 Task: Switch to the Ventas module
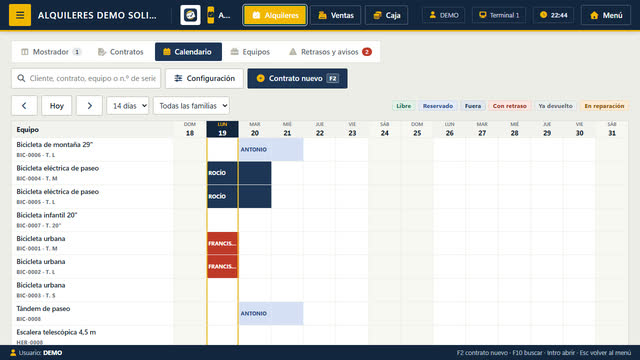coord(336,15)
